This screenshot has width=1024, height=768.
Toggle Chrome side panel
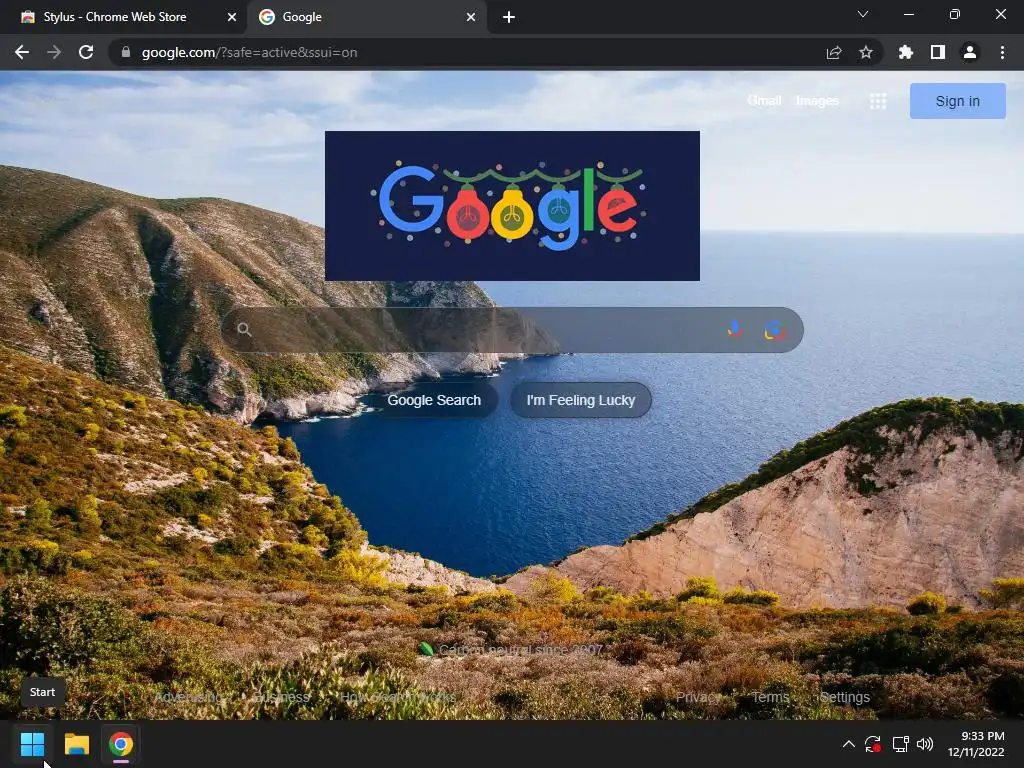coord(938,52)
